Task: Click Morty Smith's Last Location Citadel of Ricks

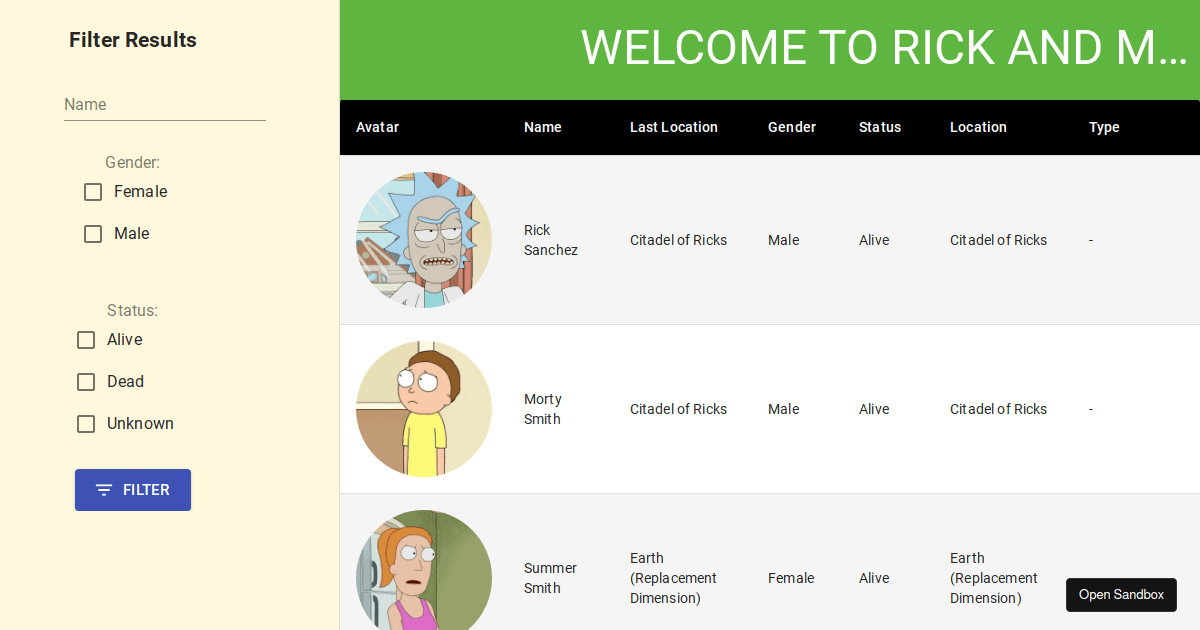Action: tap(678, 409)
